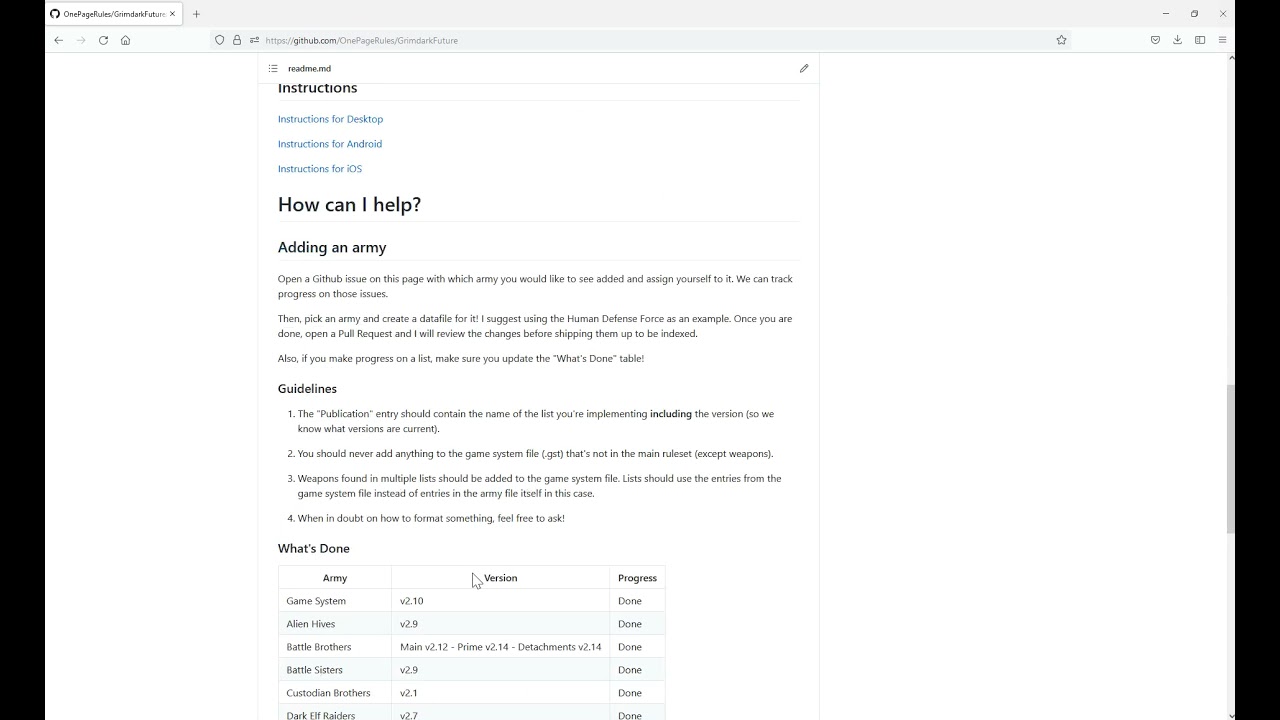1280x720 pixels.
Task: Click the Progress column header
Action: tap(637, 578)
